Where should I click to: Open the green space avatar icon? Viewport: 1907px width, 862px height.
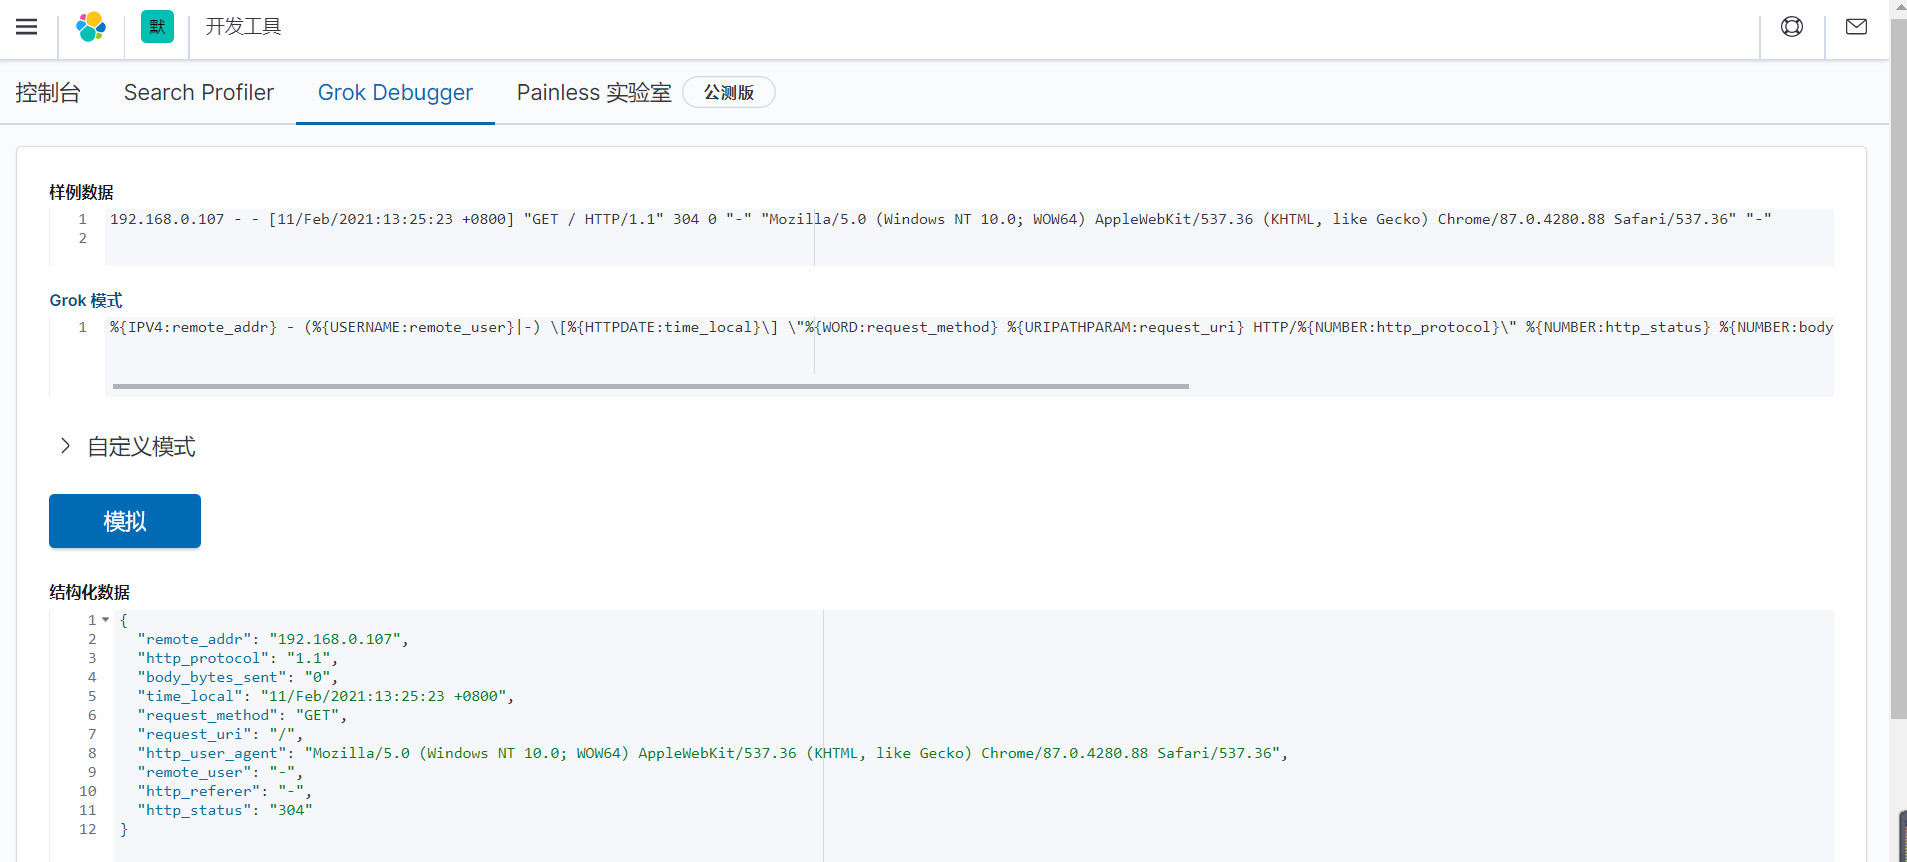point(157,27)
